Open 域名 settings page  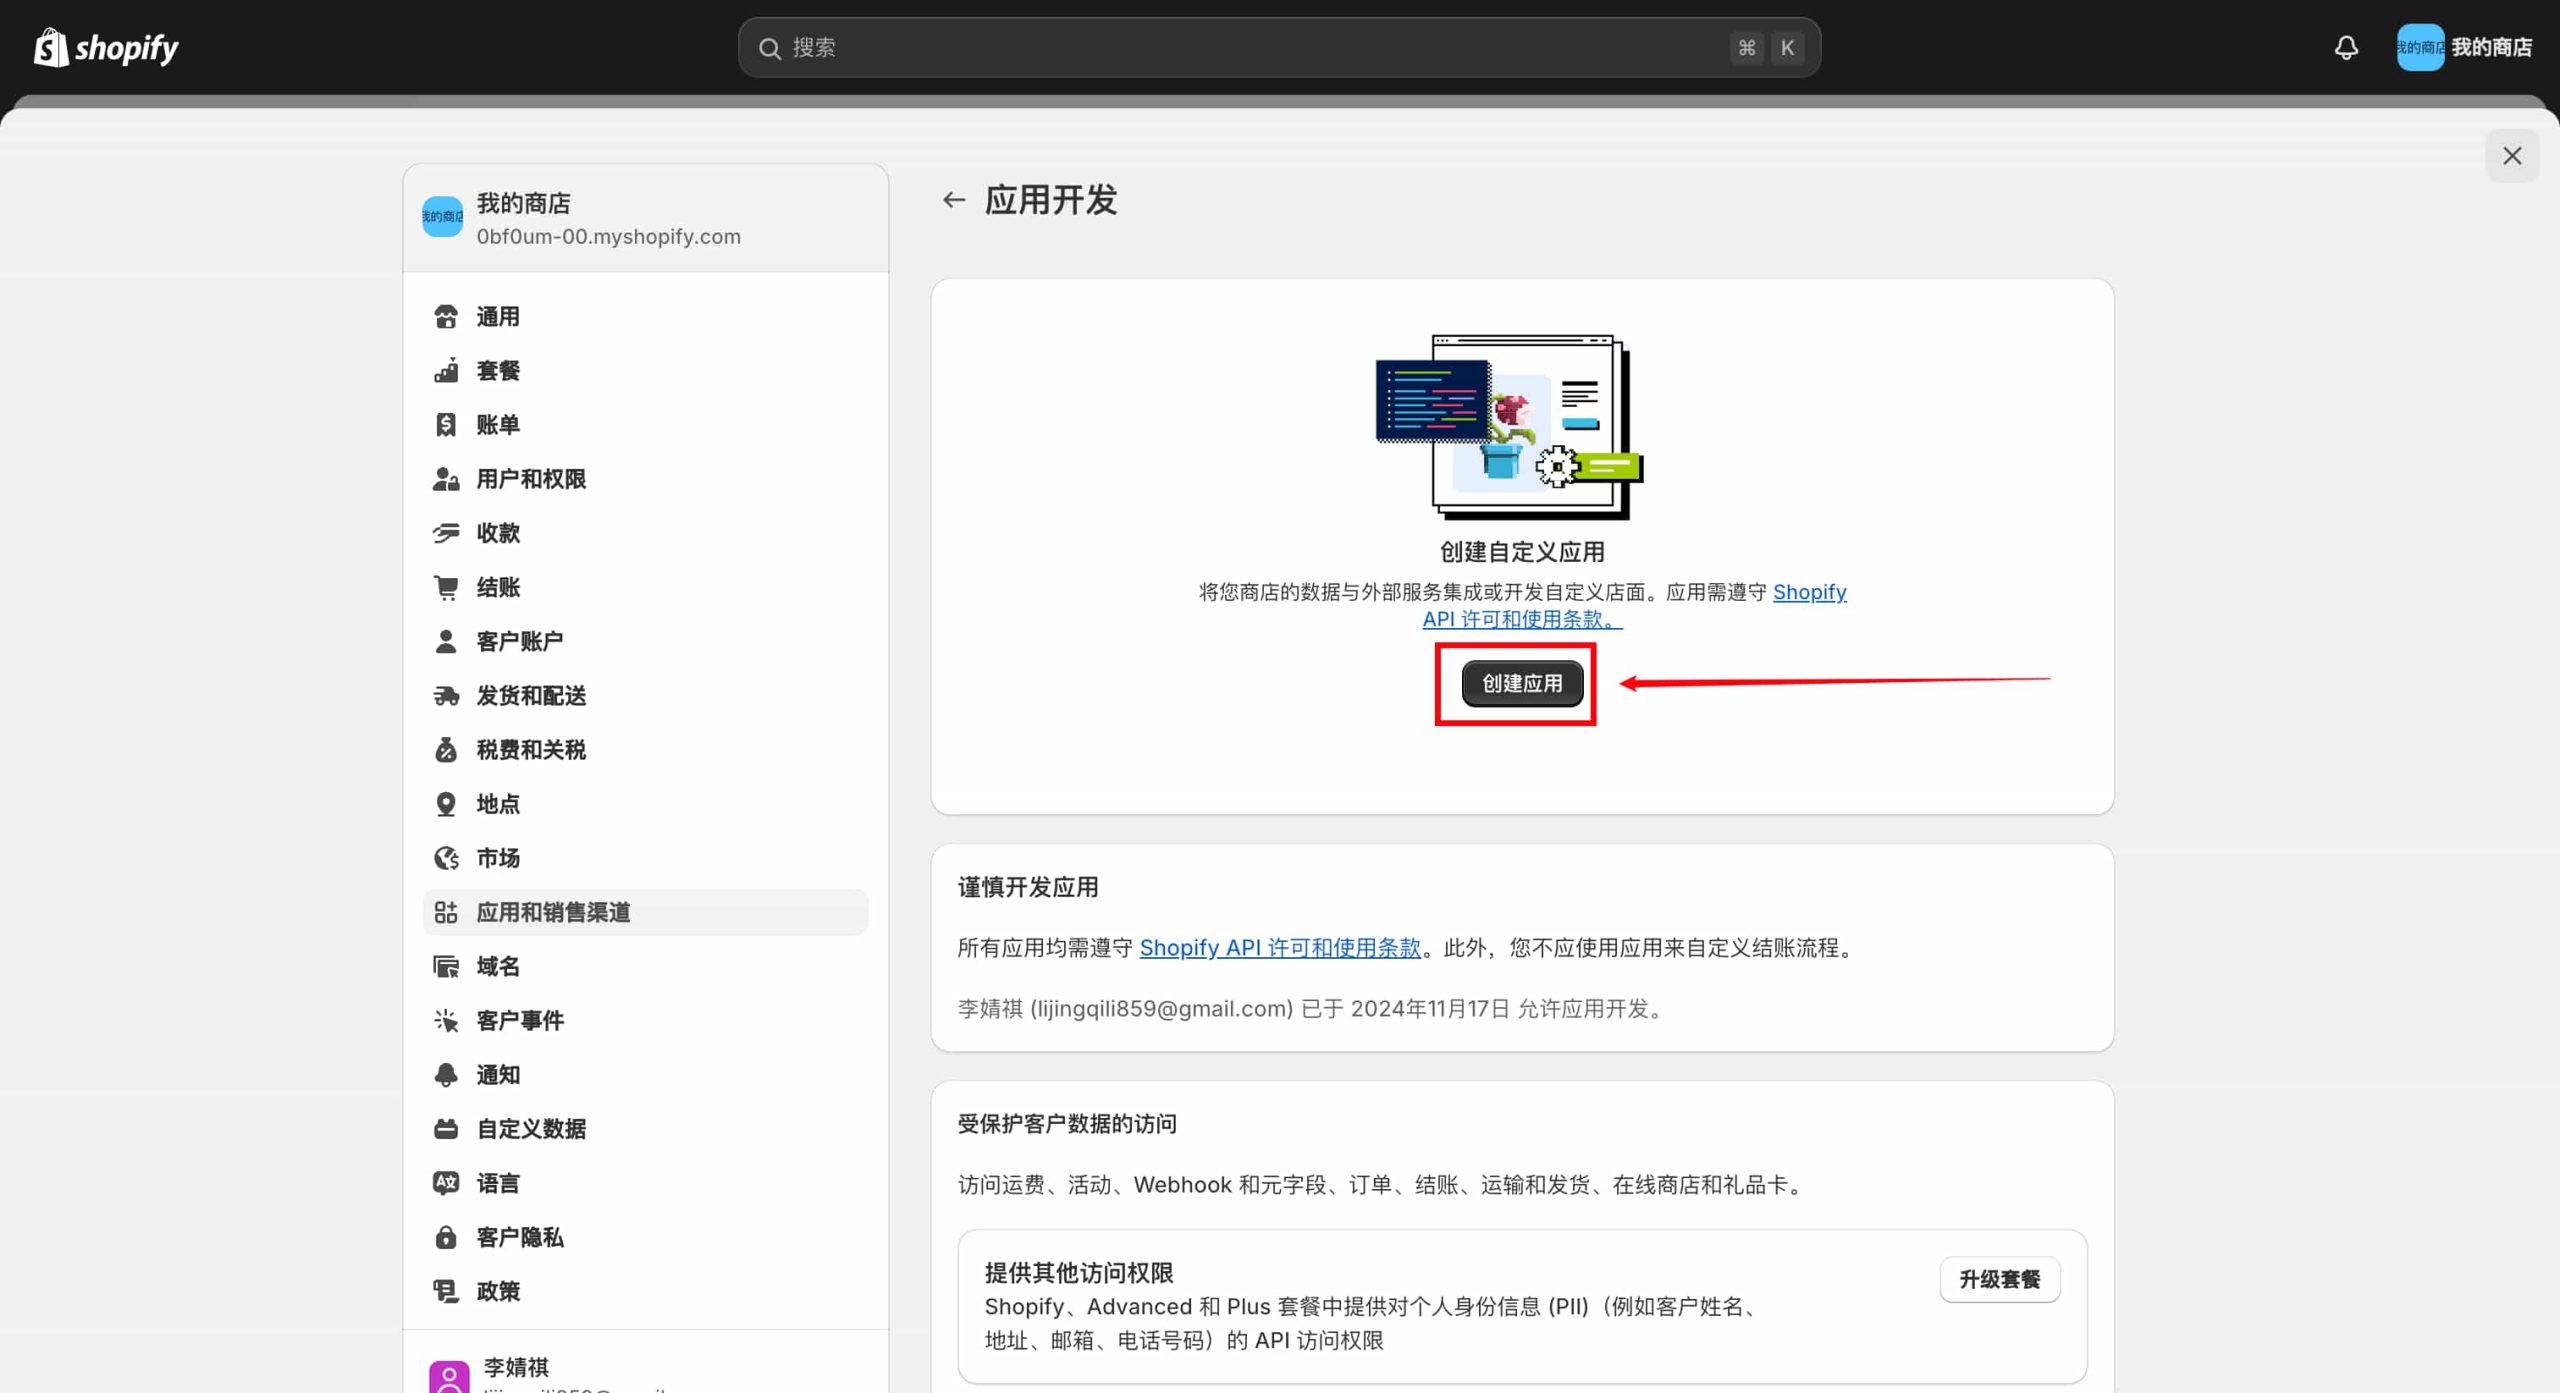[498, 966]
